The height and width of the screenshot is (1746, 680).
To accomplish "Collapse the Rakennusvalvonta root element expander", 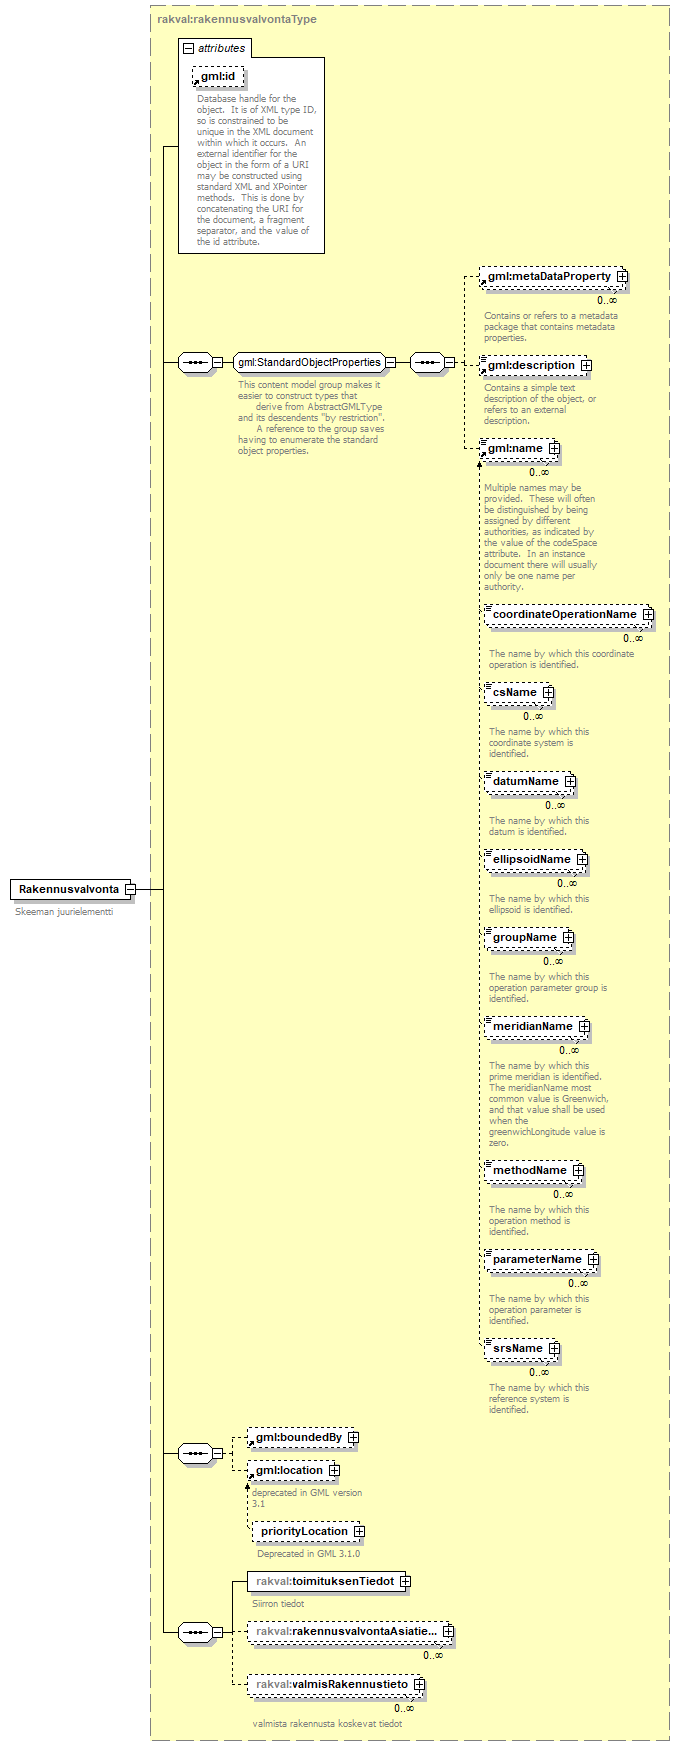I will click(131, 889).
